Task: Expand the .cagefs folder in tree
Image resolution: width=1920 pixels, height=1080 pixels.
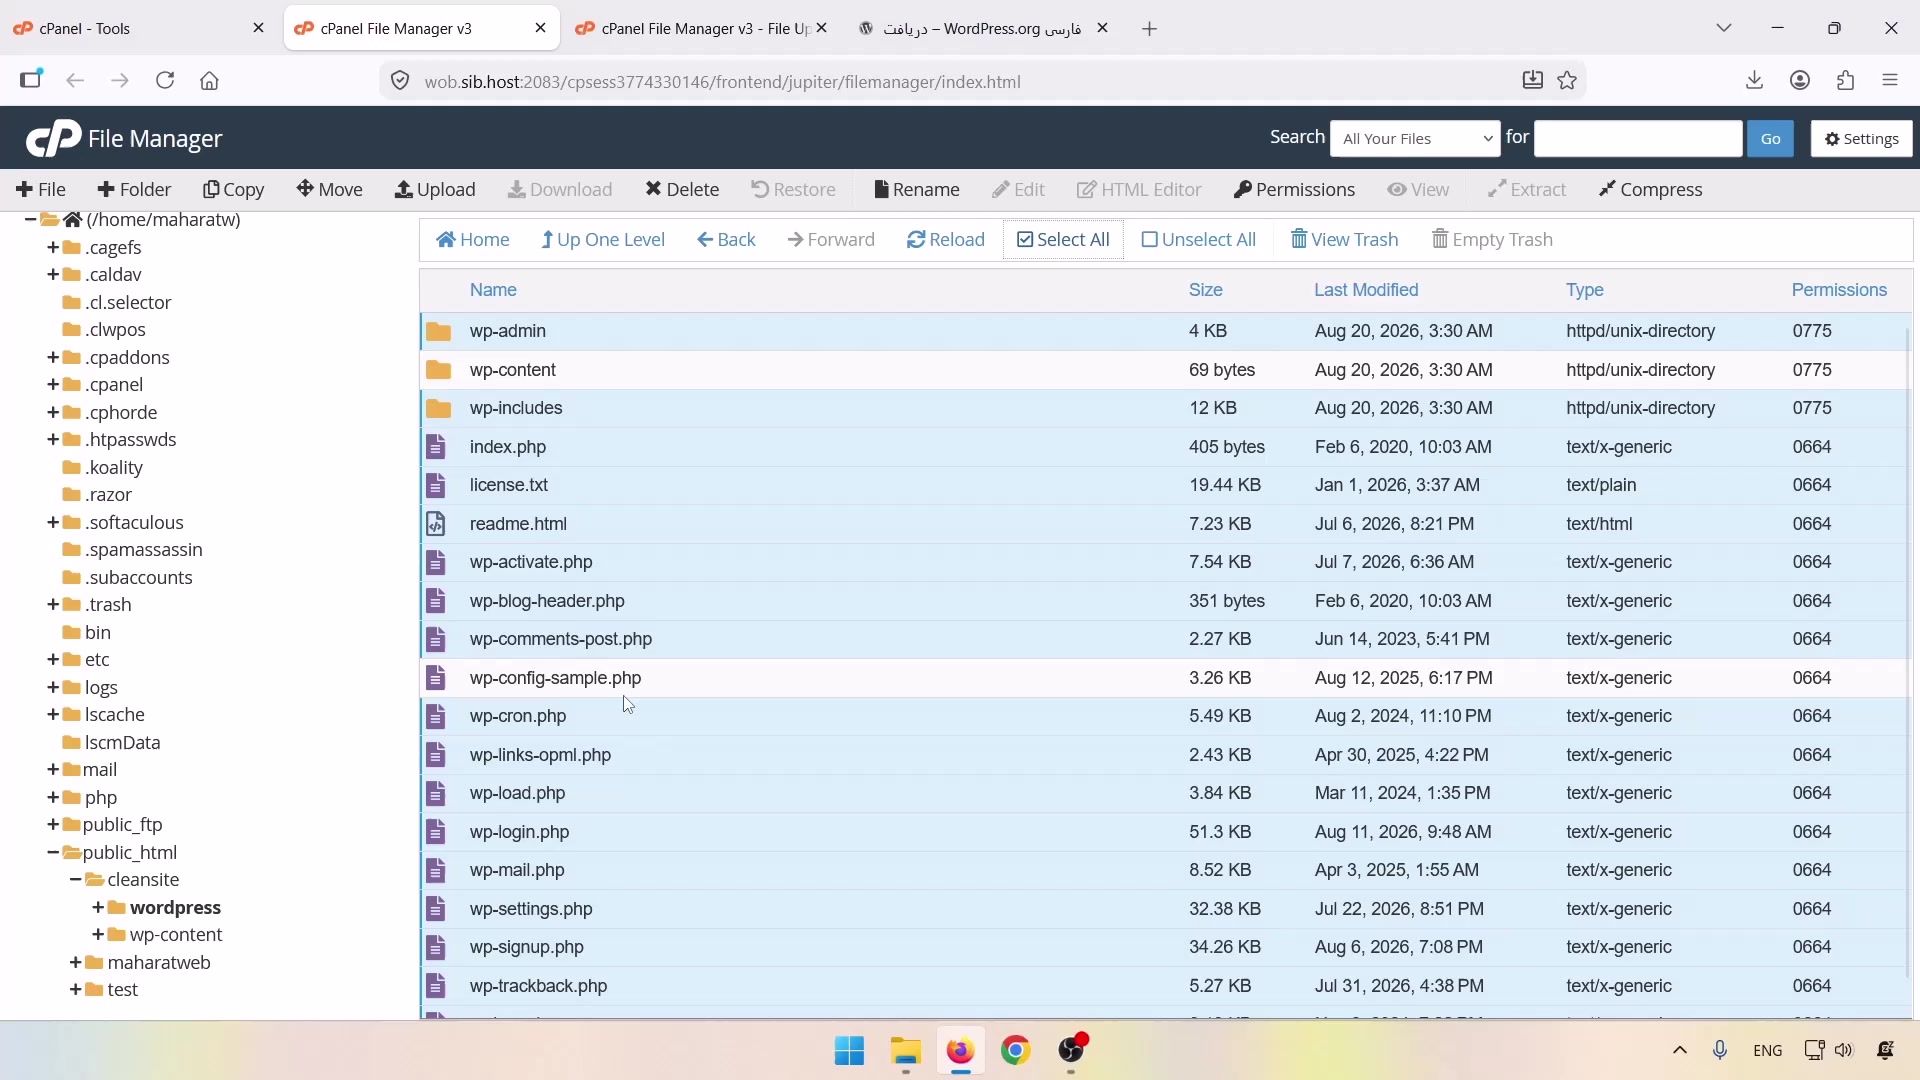Action: [53, 248]
